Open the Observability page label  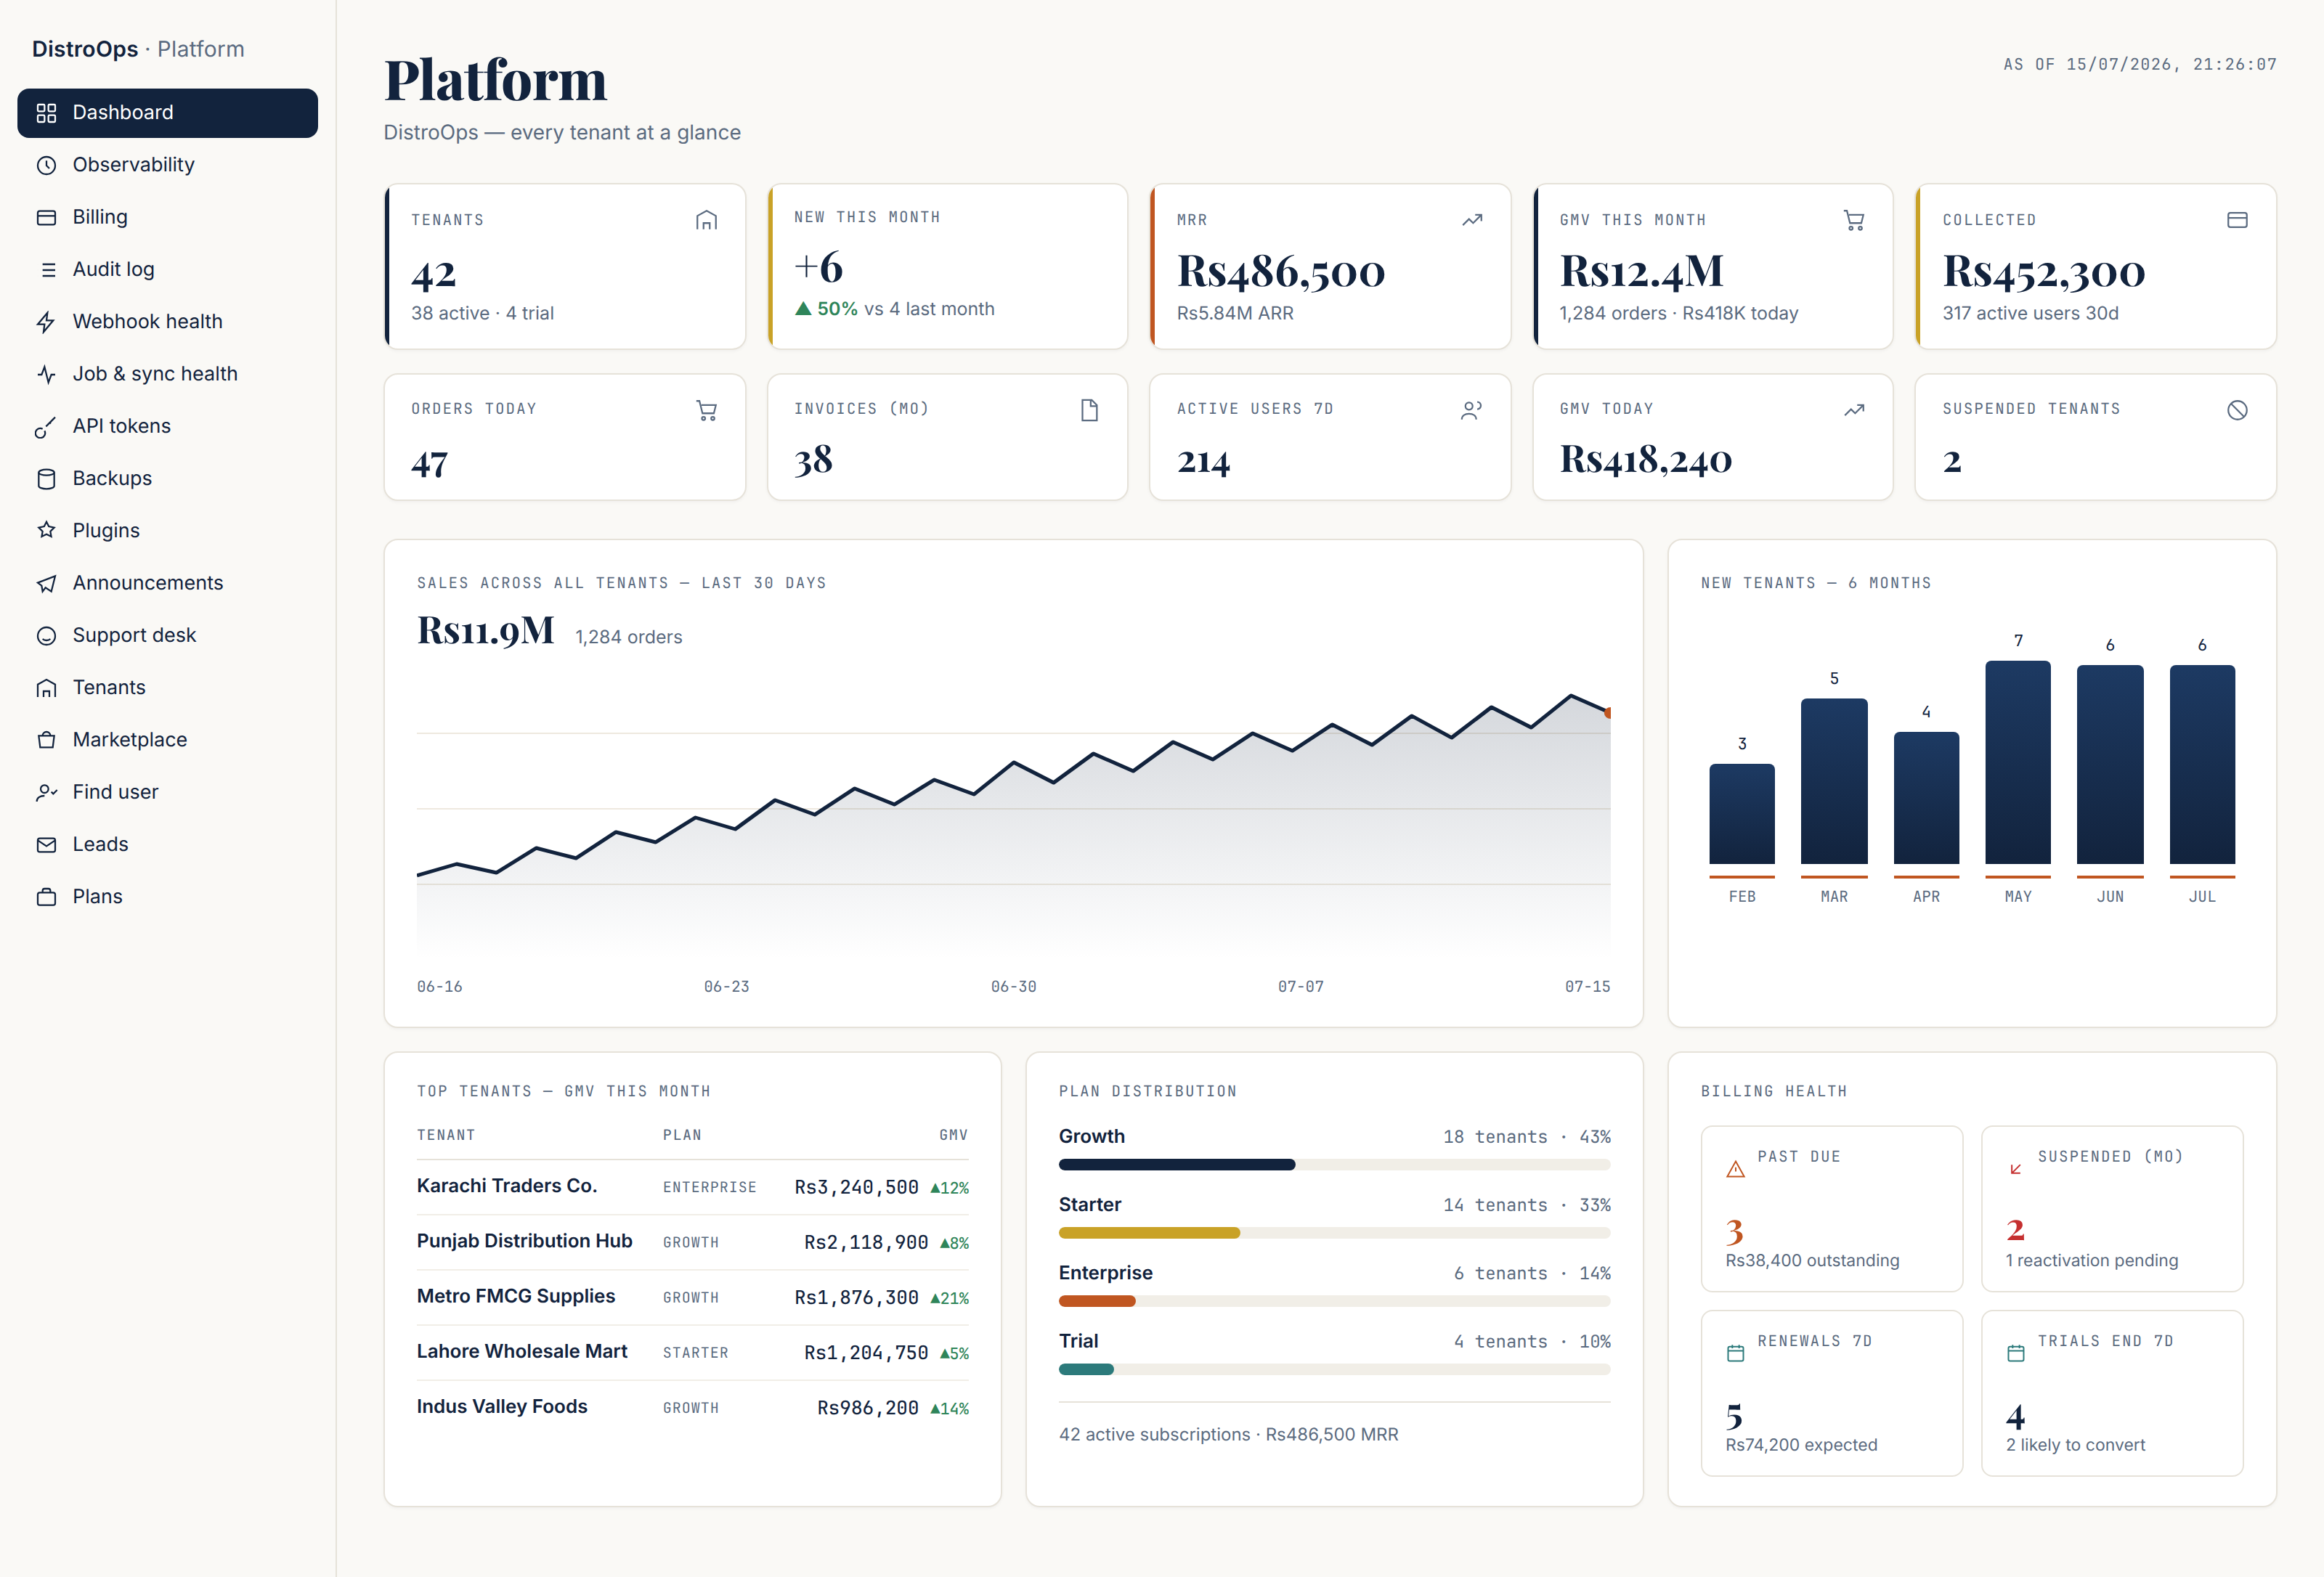[133, 165]
